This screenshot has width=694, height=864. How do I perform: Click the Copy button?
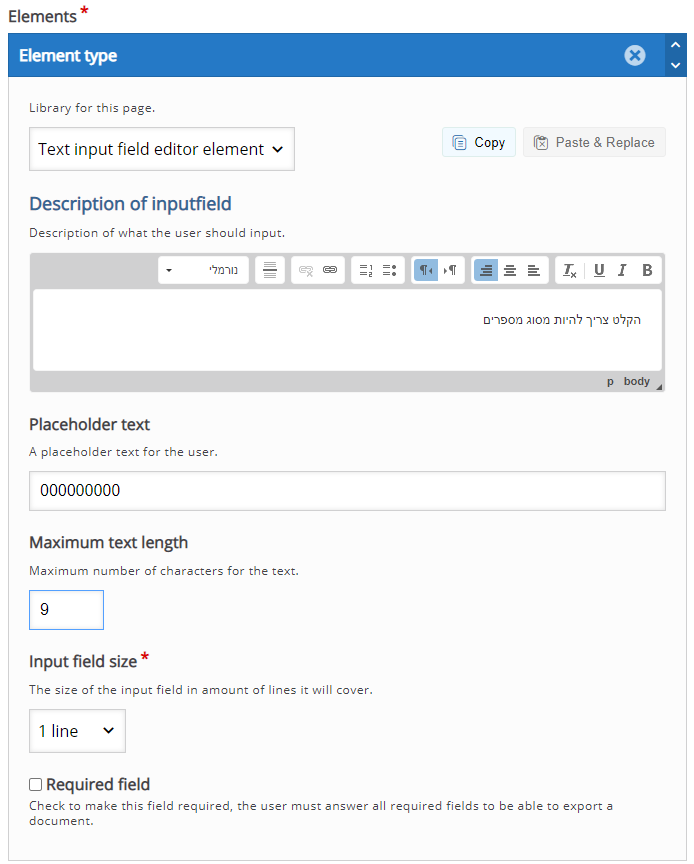pyautogui.click(x=479, y=142)
